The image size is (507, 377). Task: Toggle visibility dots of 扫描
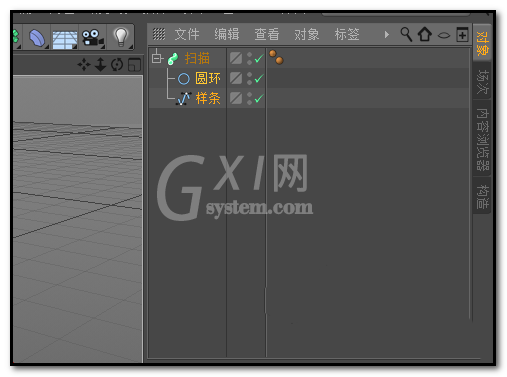[249, 58]
